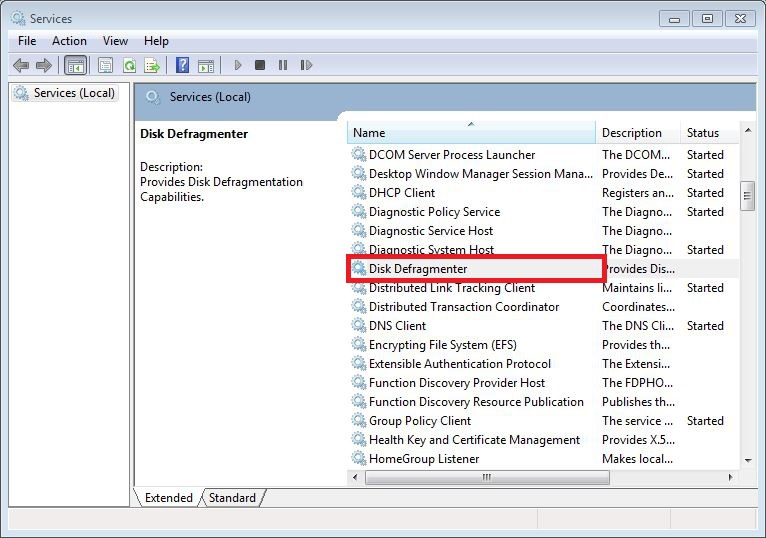This screenshot has height=538, width=766.
Task: Click 'The FDPHO...' description cell
Action: [637, 383]
